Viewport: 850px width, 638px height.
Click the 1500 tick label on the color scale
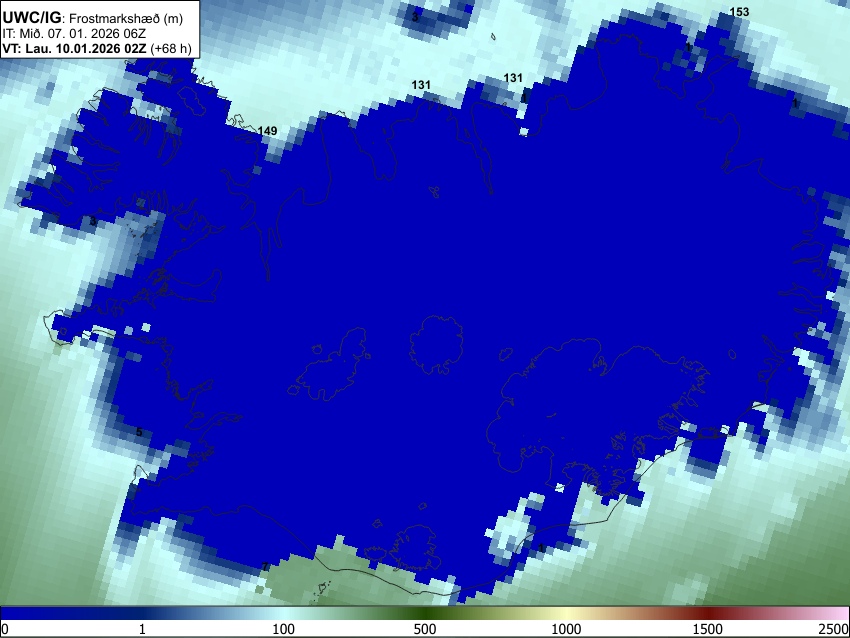tap(707, 629)
